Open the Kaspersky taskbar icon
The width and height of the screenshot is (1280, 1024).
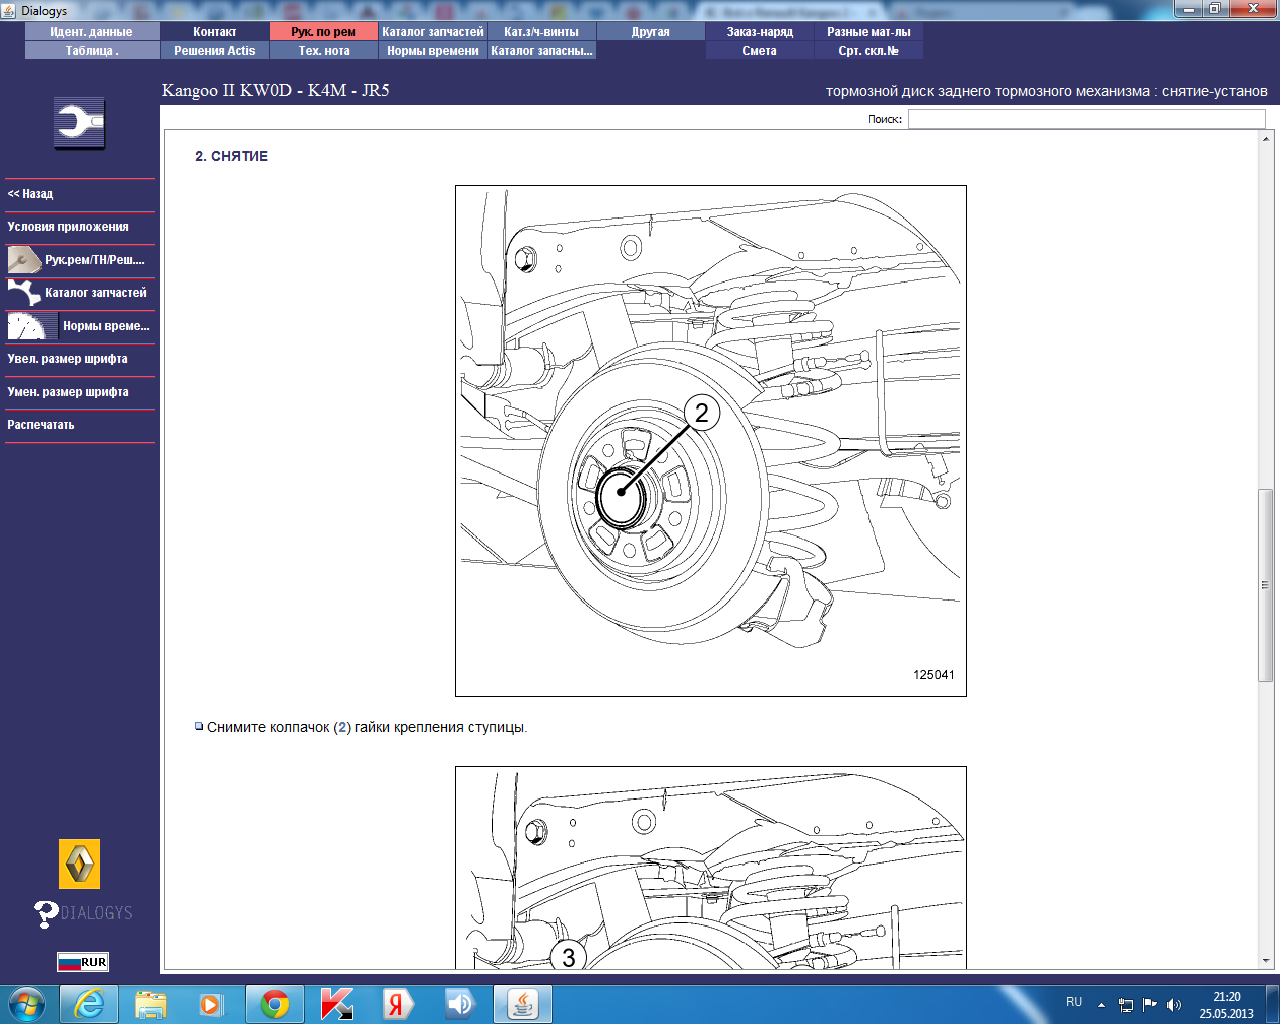click(x=336, y=1004)
